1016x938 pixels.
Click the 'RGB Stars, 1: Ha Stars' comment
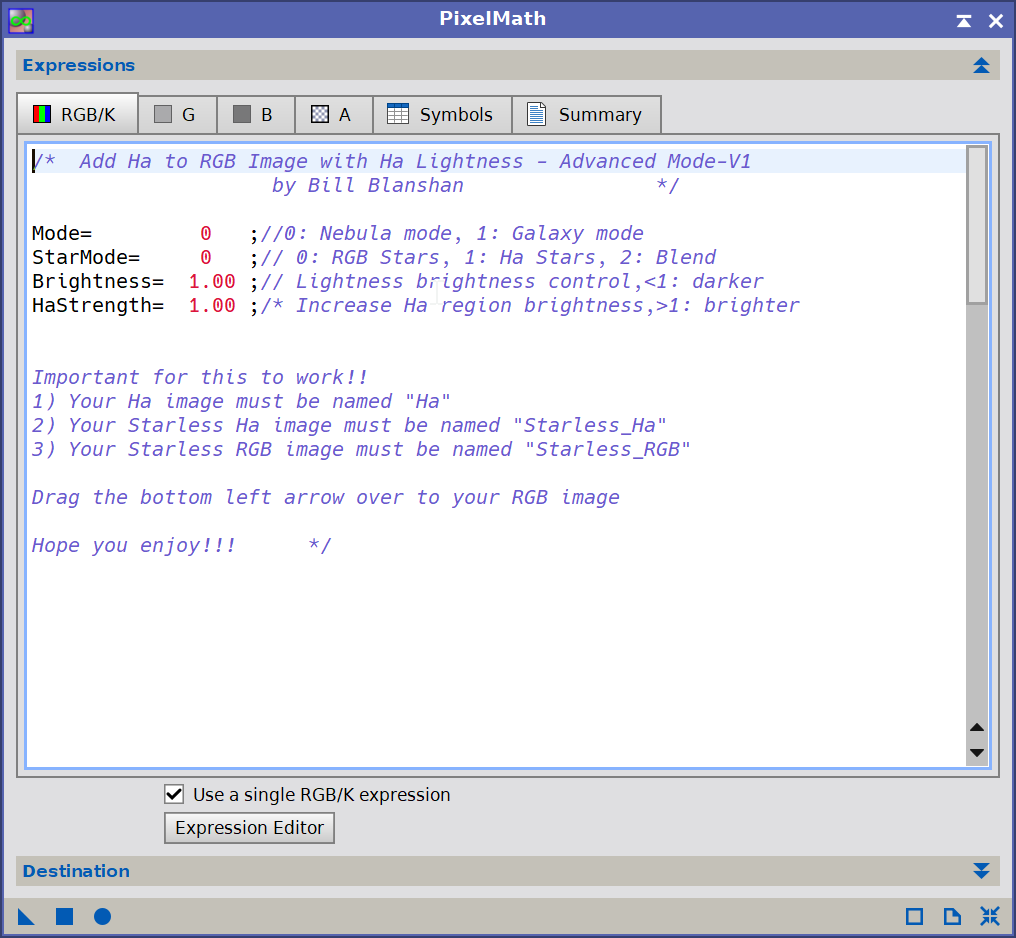[487, 257]
